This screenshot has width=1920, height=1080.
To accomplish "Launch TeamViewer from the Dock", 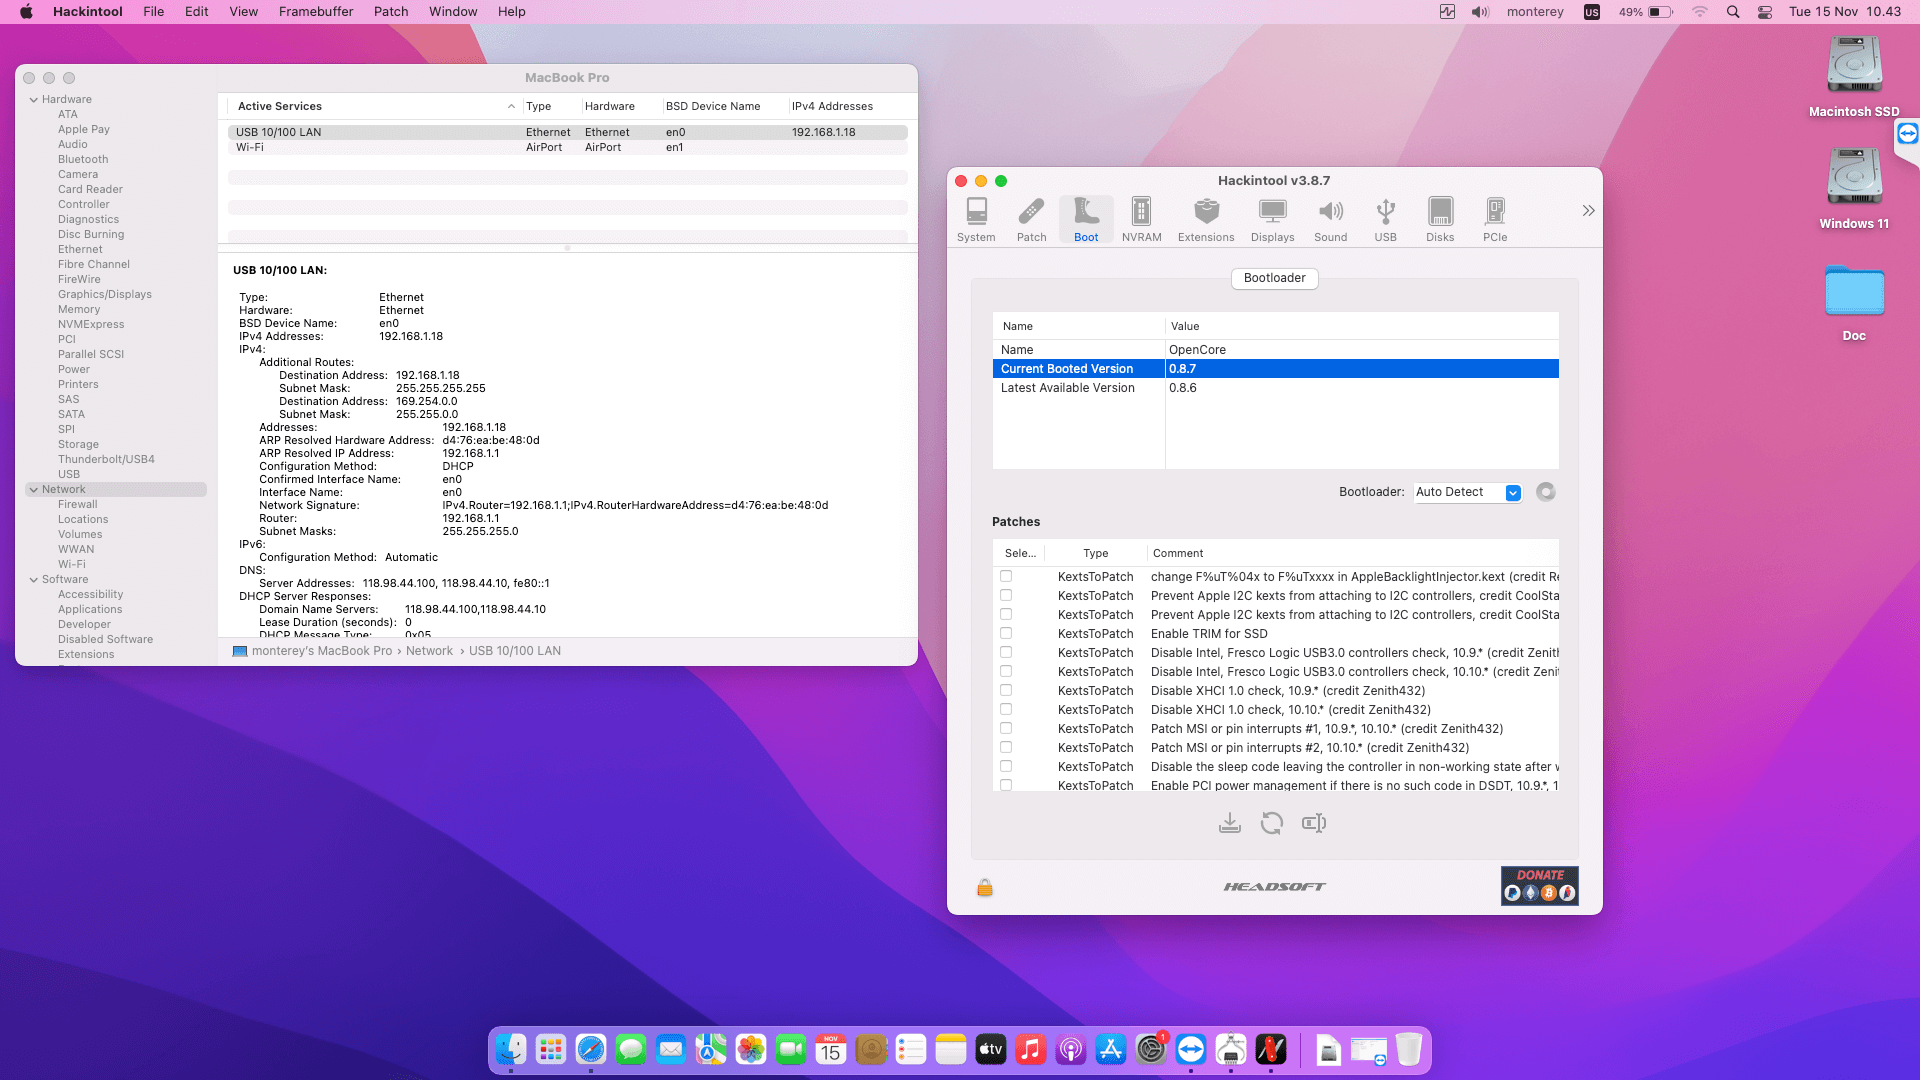I will pyautogui.click(x=1191, y=1049).
